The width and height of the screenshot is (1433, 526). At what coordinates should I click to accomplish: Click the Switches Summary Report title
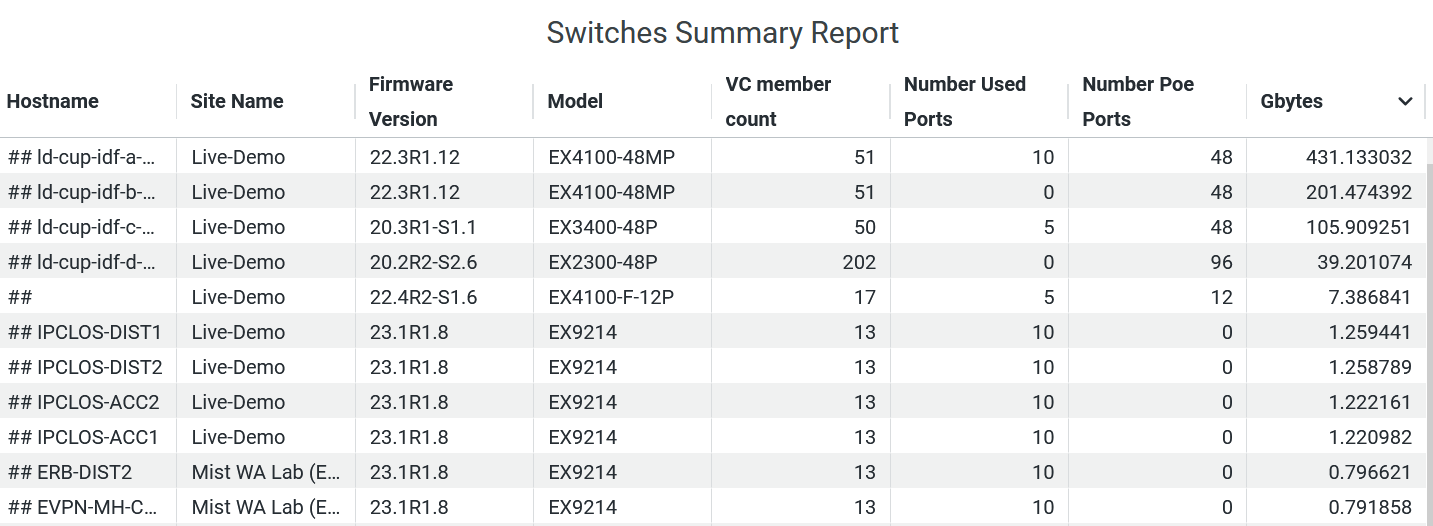click(x=722, y=33)
